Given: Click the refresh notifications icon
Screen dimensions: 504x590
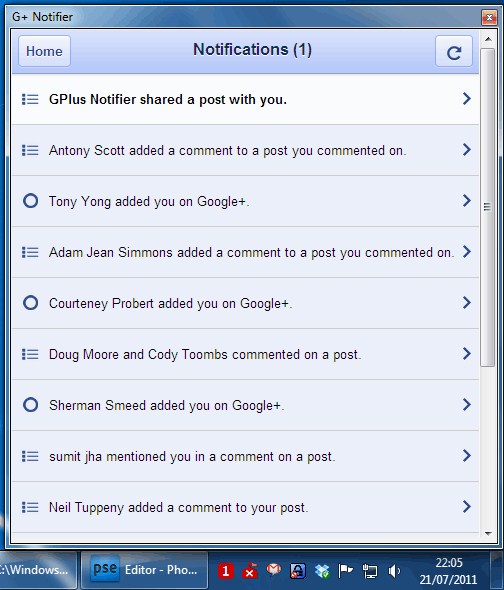Looking at the screenshot, I should pyautogui.click(x=454, y=52).
